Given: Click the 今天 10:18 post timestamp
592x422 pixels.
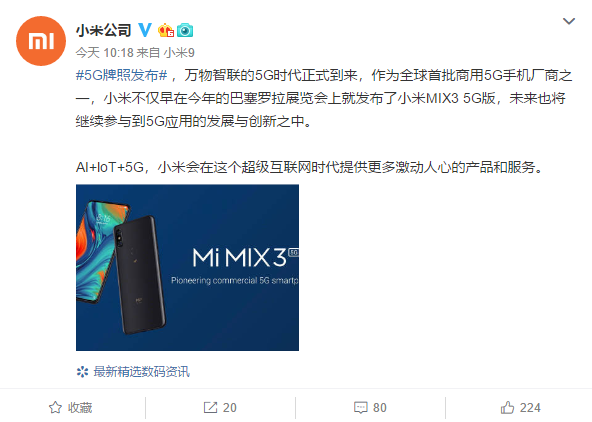Looking at the screenshot, I should point(104,53).
